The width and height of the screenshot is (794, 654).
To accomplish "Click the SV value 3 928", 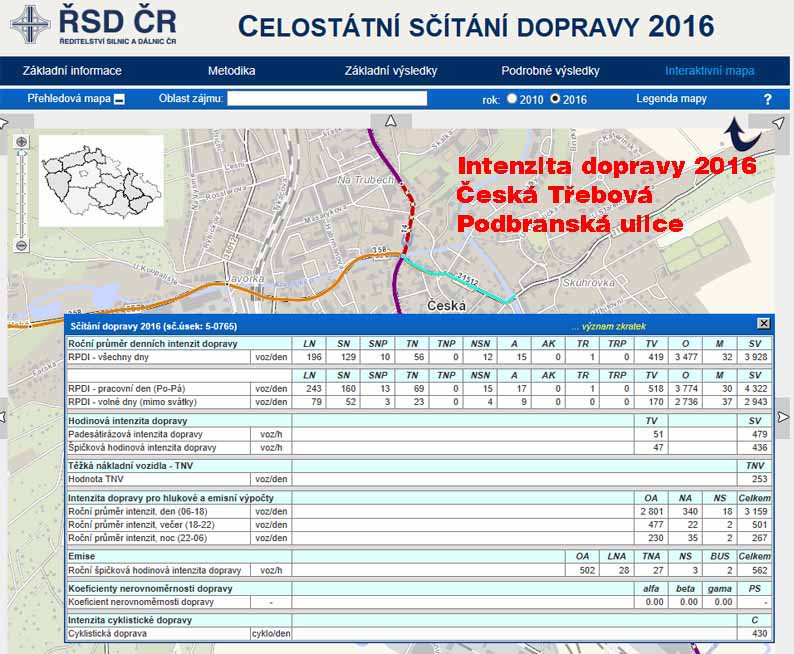I will pos(755,357).
